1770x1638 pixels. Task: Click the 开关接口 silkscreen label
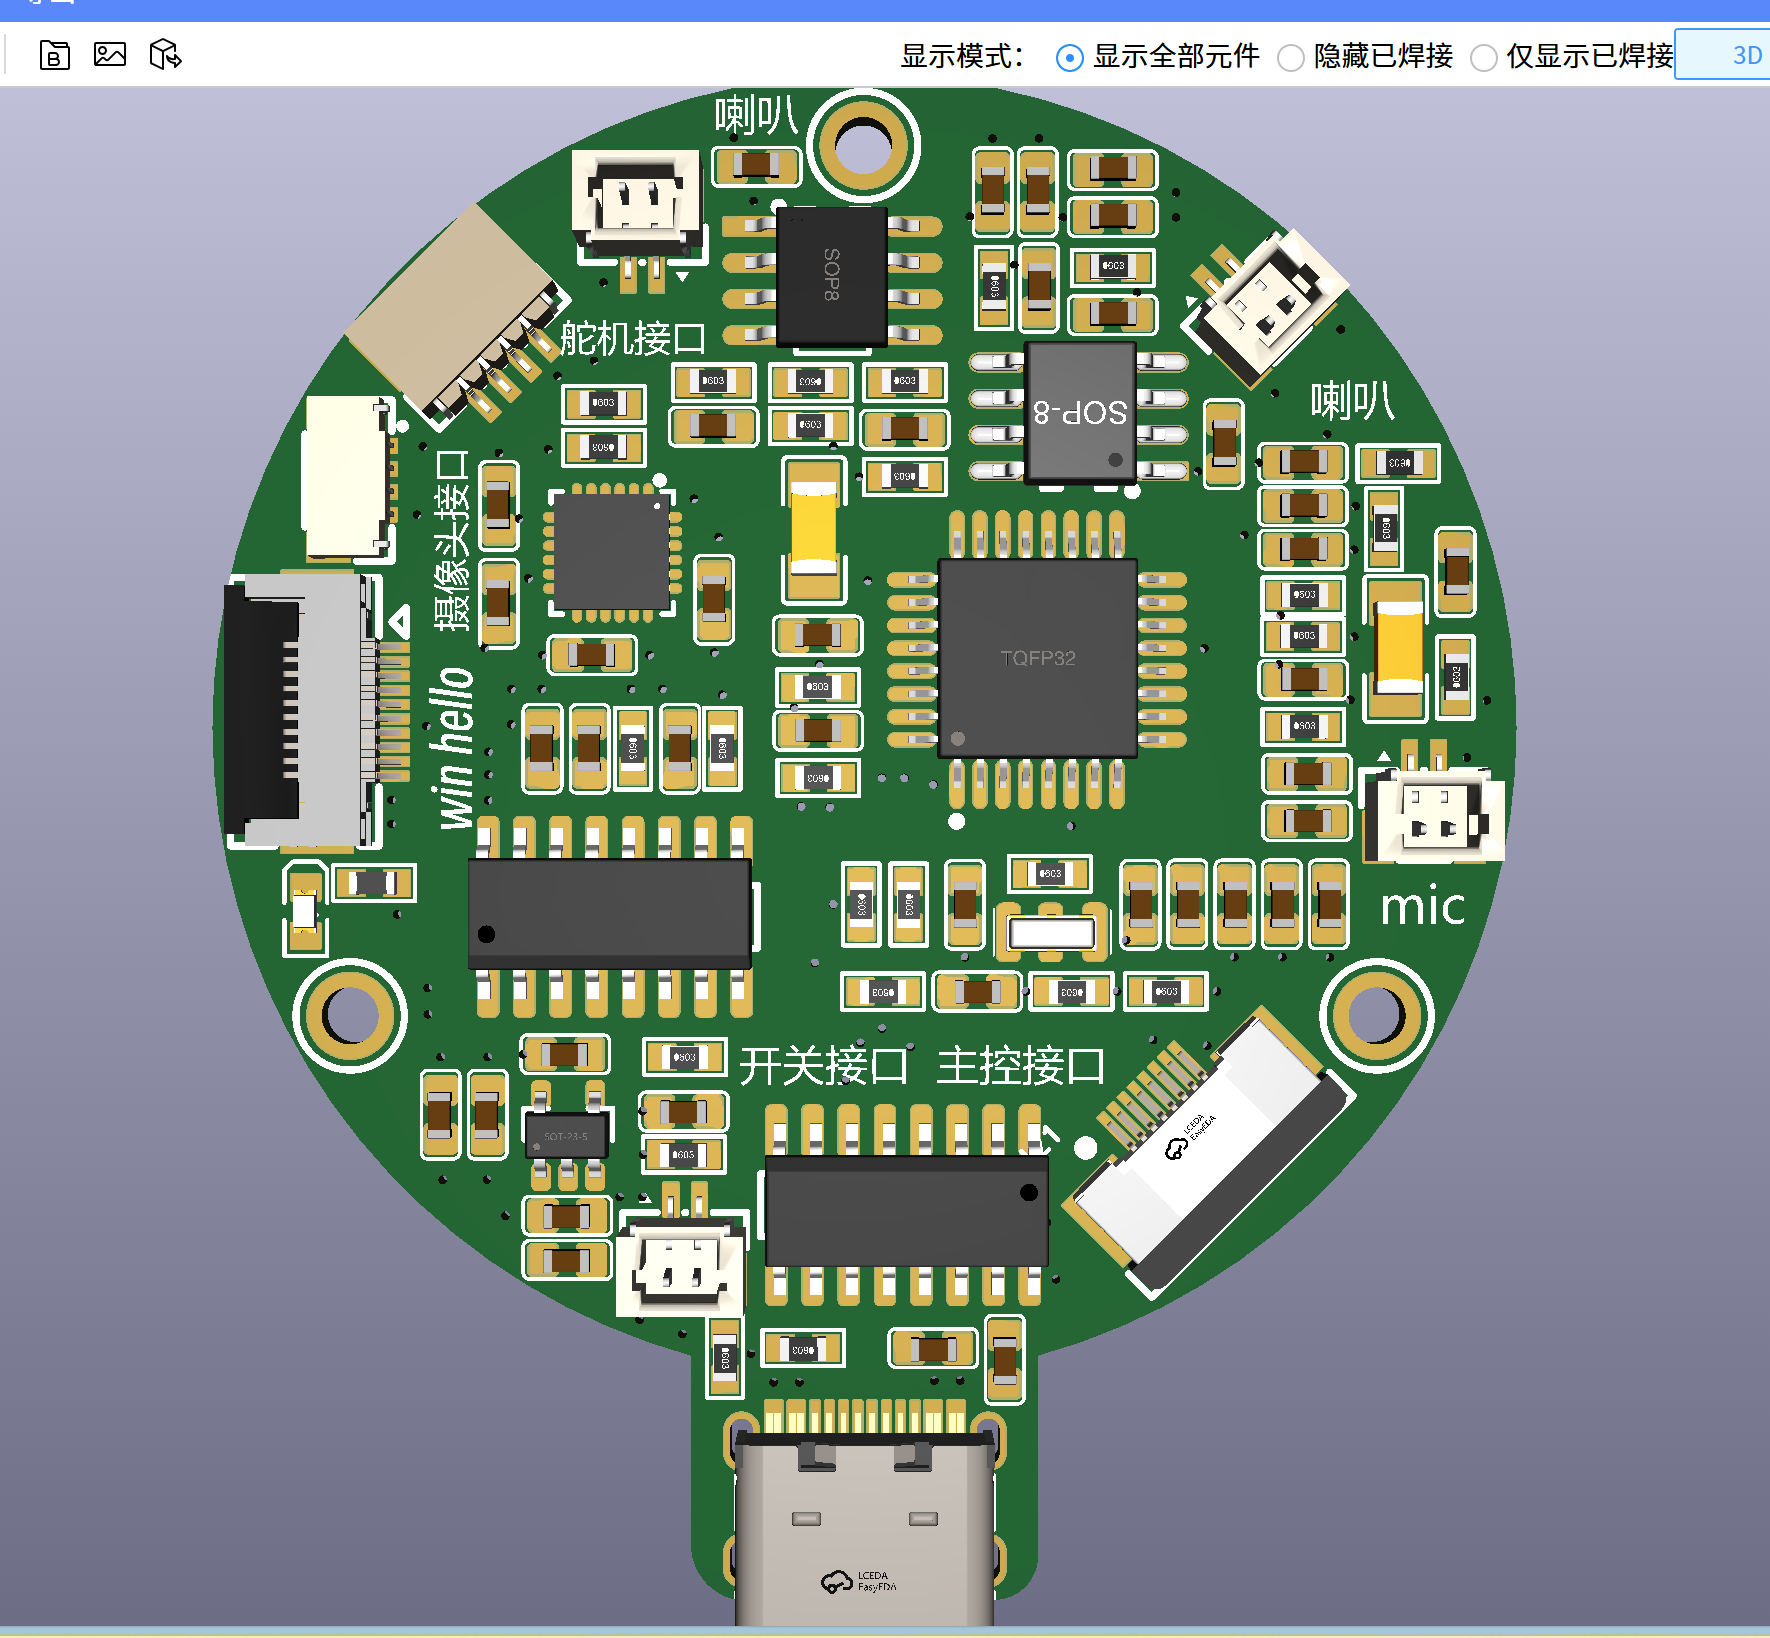(x=823, y=1065)
